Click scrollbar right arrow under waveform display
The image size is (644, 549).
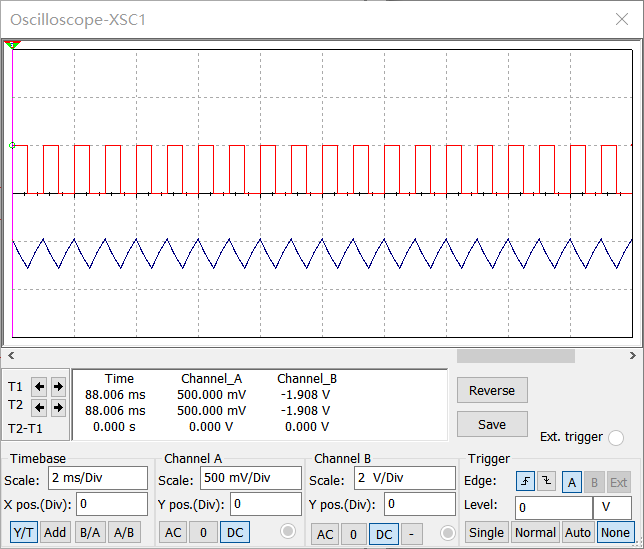tap(634, 356)
